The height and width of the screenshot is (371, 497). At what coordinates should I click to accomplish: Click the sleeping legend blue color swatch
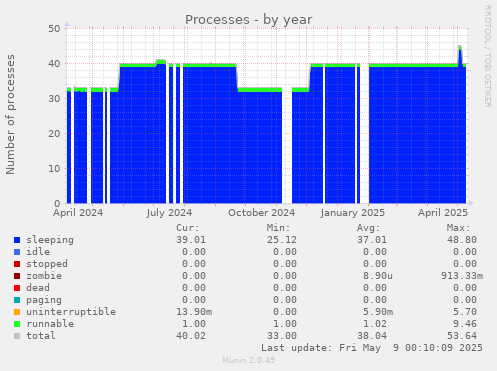(x=17, y=240)
